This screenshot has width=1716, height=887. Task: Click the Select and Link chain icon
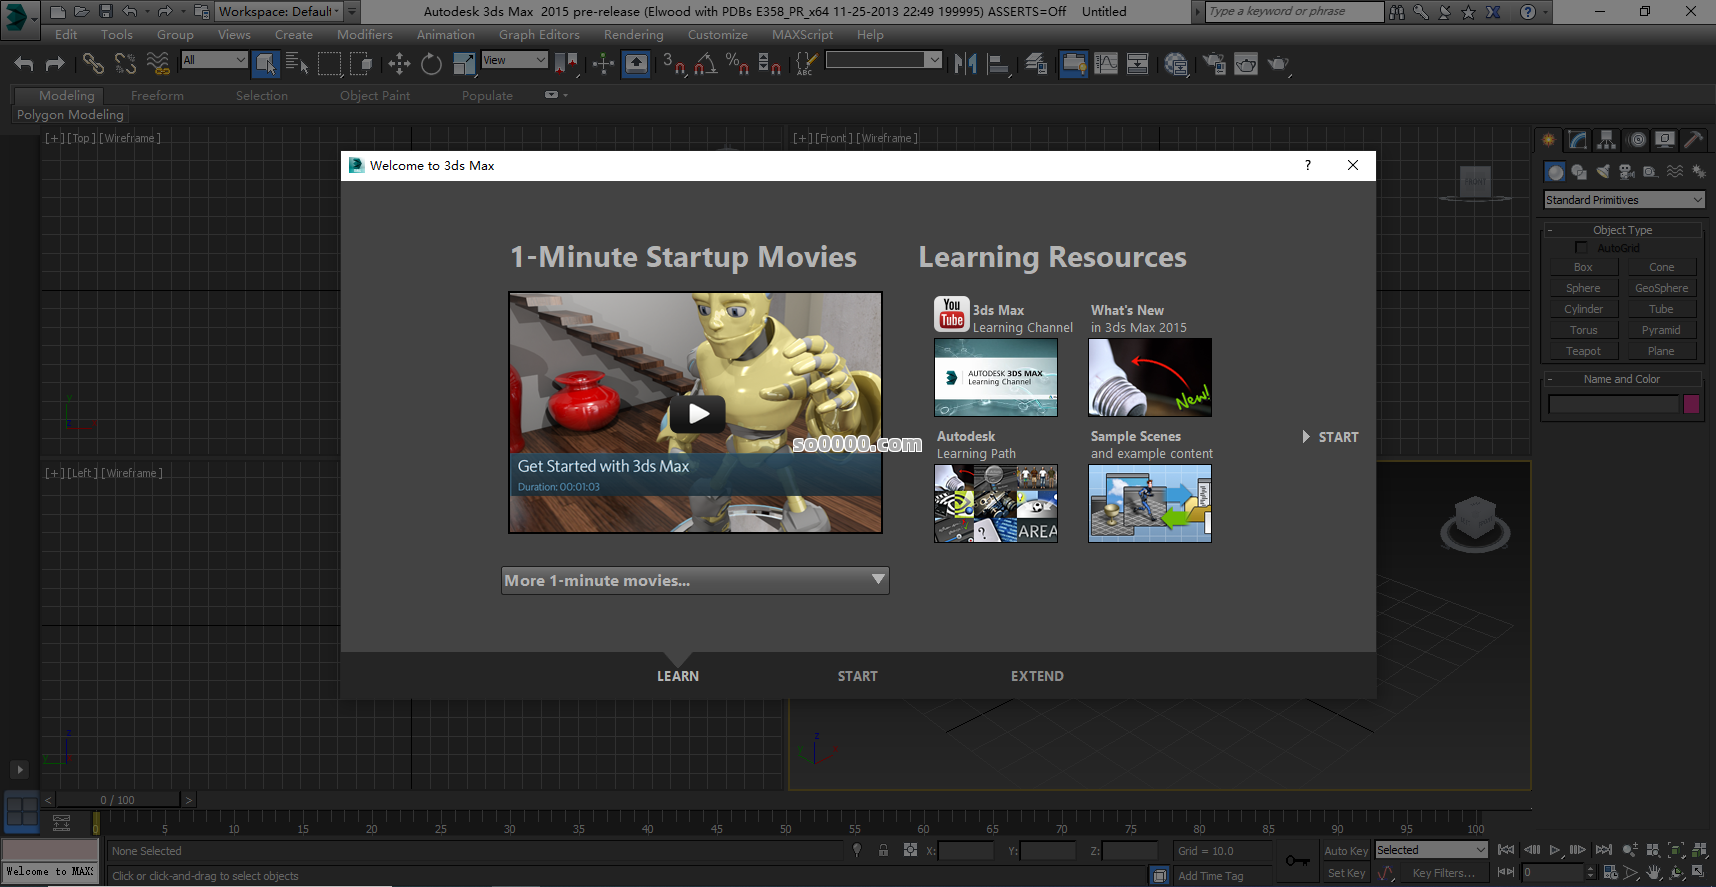click(93, 64)
